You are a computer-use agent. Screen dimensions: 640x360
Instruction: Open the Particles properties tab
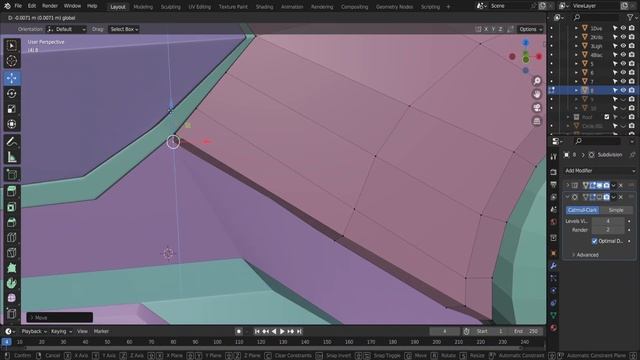553,278
